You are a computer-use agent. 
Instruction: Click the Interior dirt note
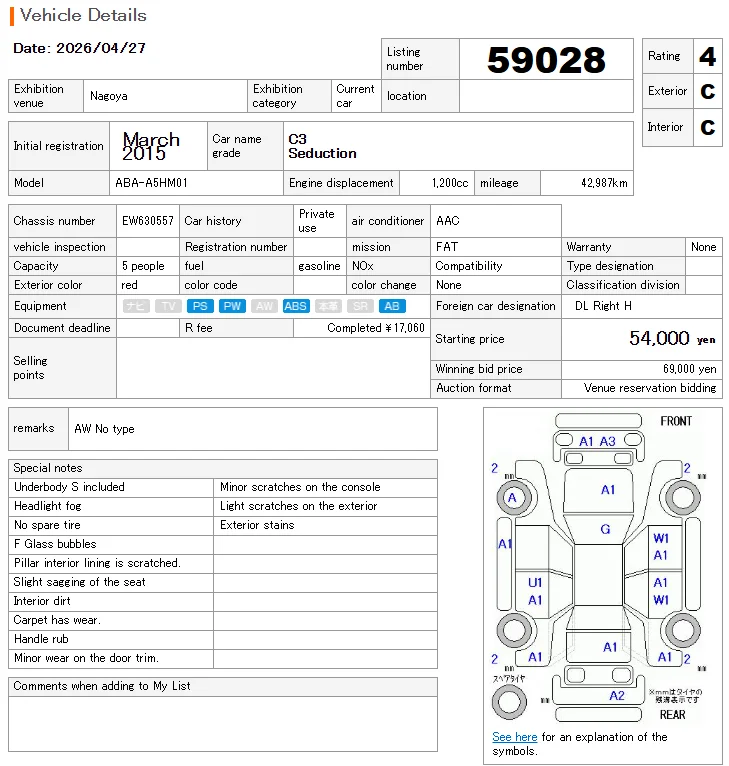[42, 601]
